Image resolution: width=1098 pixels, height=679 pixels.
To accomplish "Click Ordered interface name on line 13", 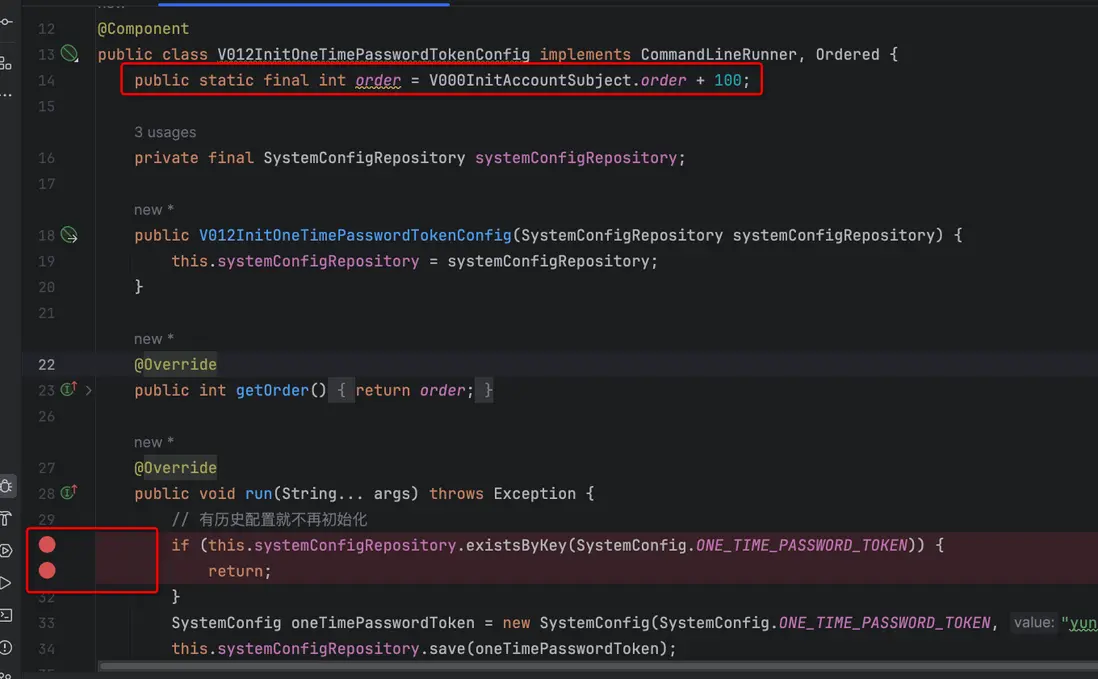I will tap(847, 55).
